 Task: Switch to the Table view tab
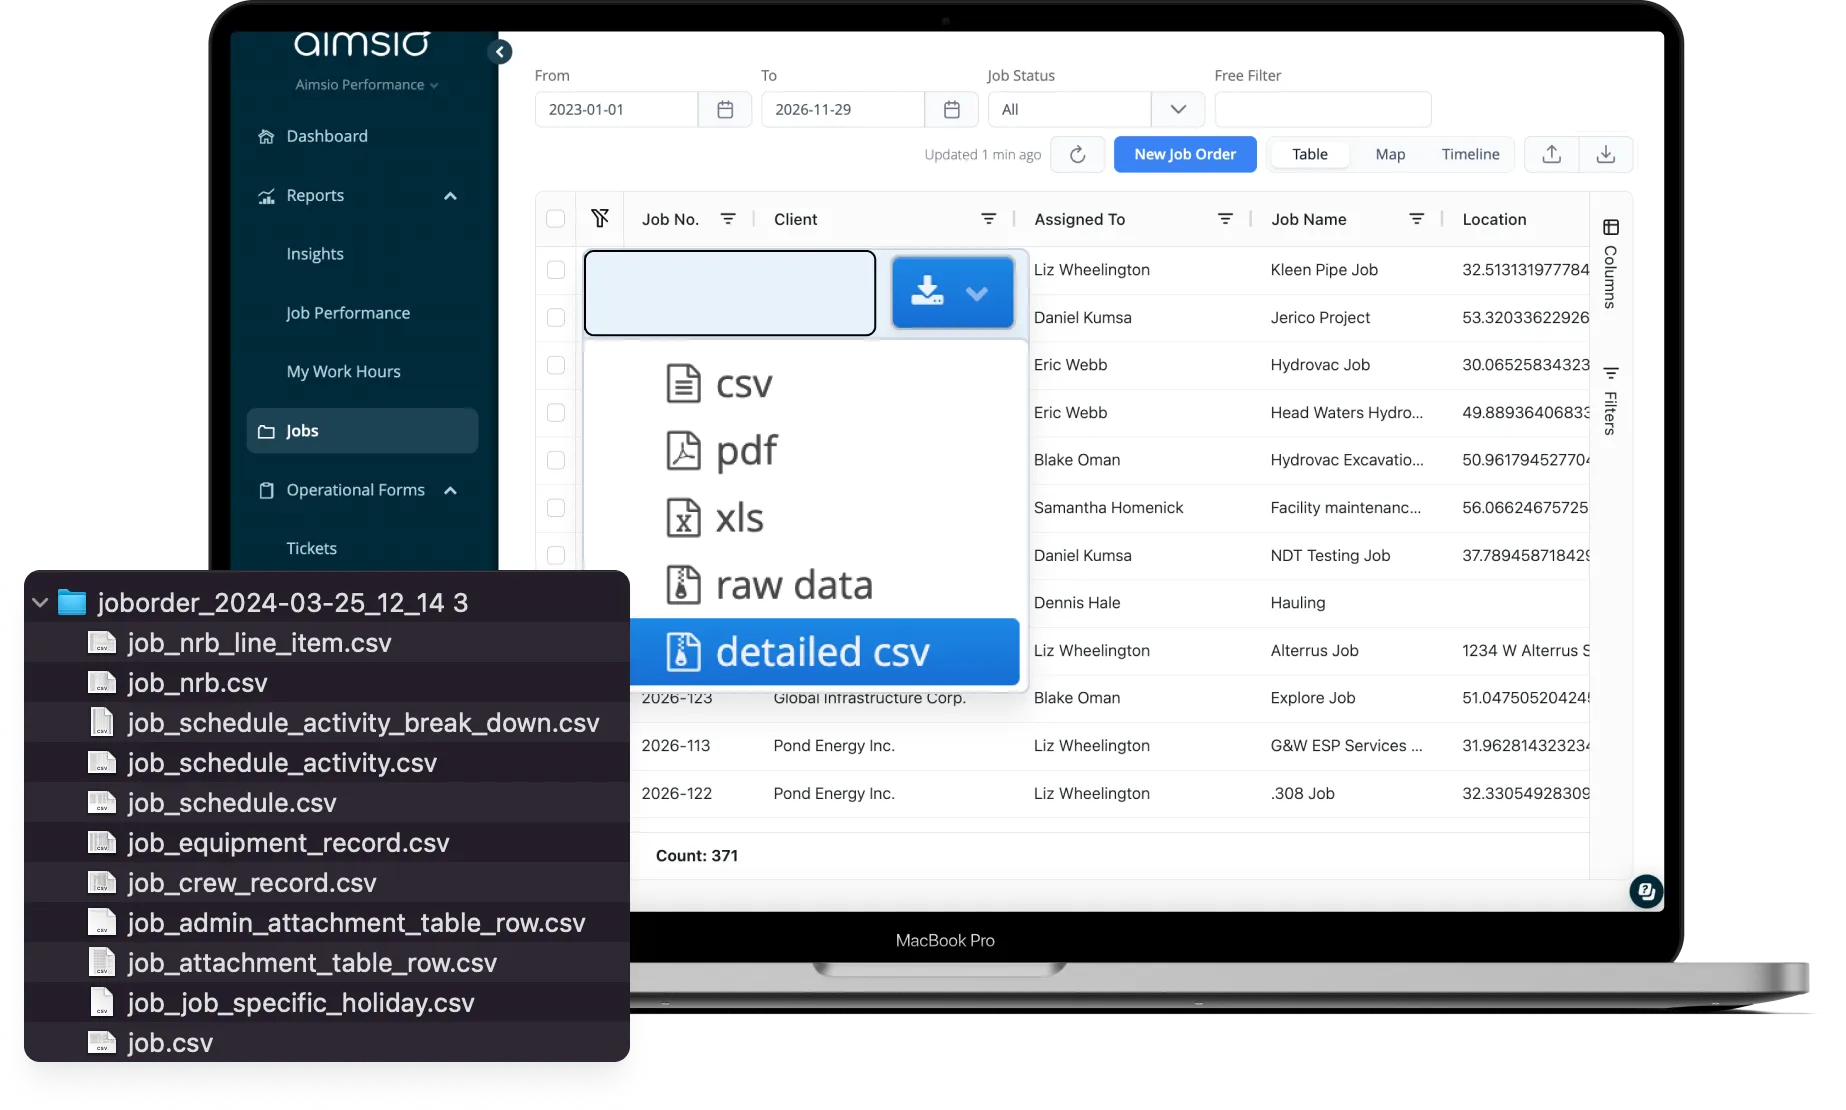pos(1309,154)
